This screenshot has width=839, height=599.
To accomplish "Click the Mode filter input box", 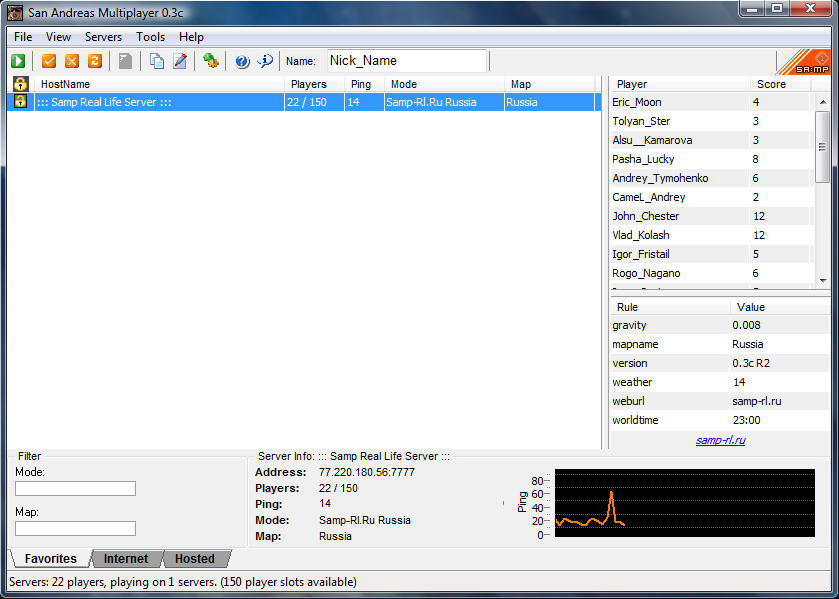I will tap(75, 488).
